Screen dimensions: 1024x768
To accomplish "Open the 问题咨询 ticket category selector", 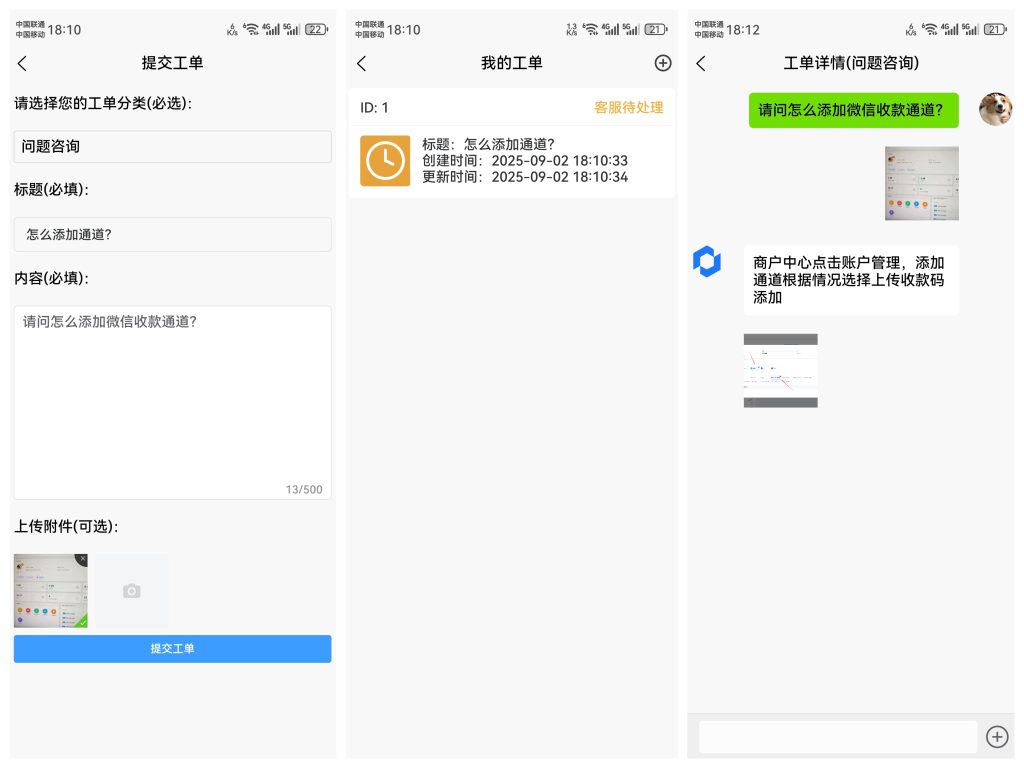I will tap(172, 146).
